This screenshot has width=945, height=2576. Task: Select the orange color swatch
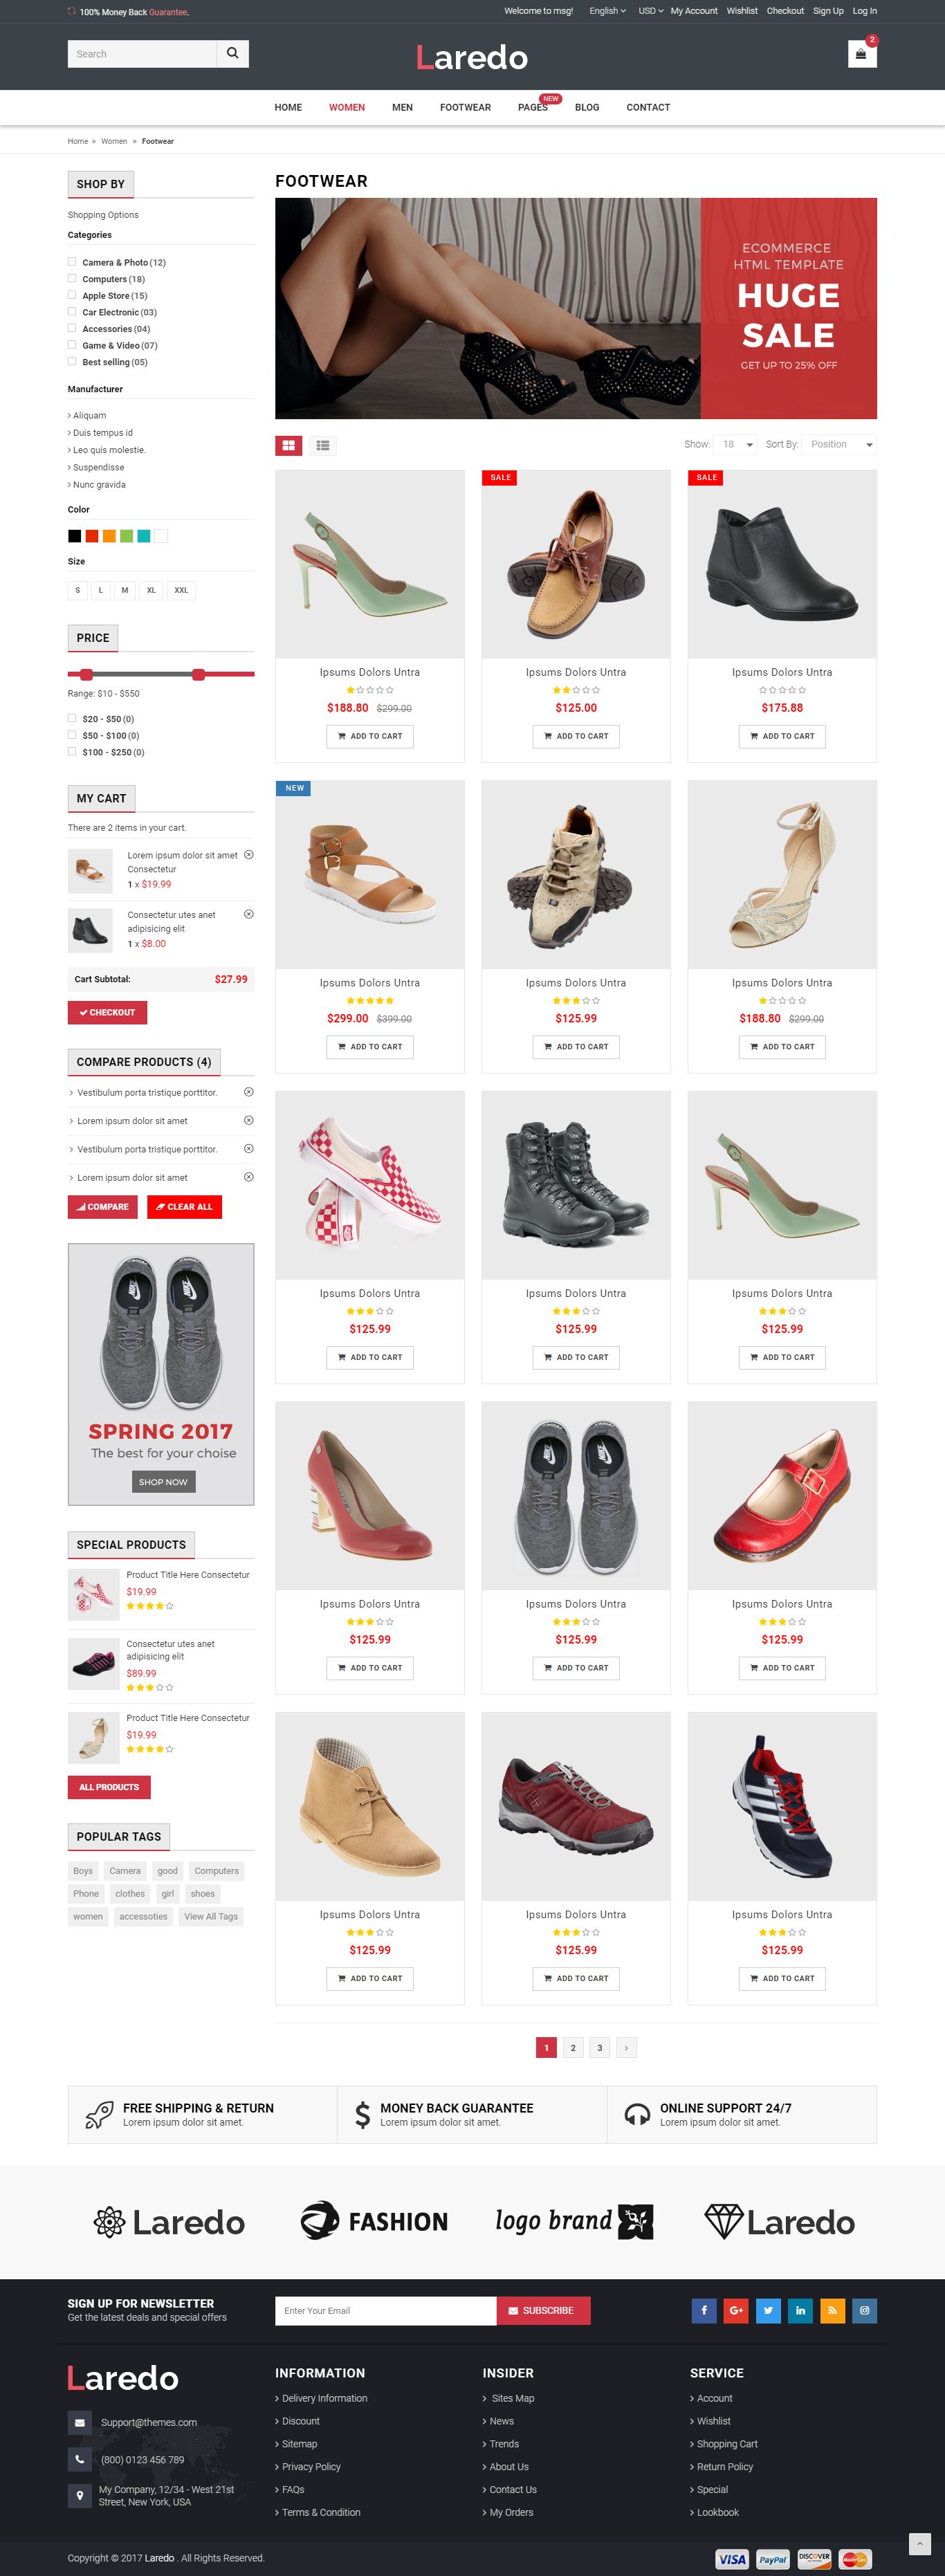click(109, 536)
